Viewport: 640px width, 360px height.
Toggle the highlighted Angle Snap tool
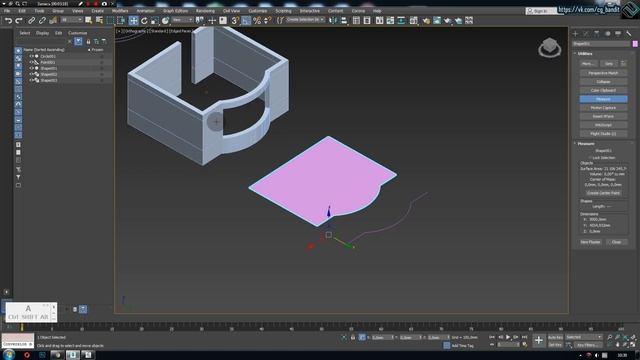(246, 20)
